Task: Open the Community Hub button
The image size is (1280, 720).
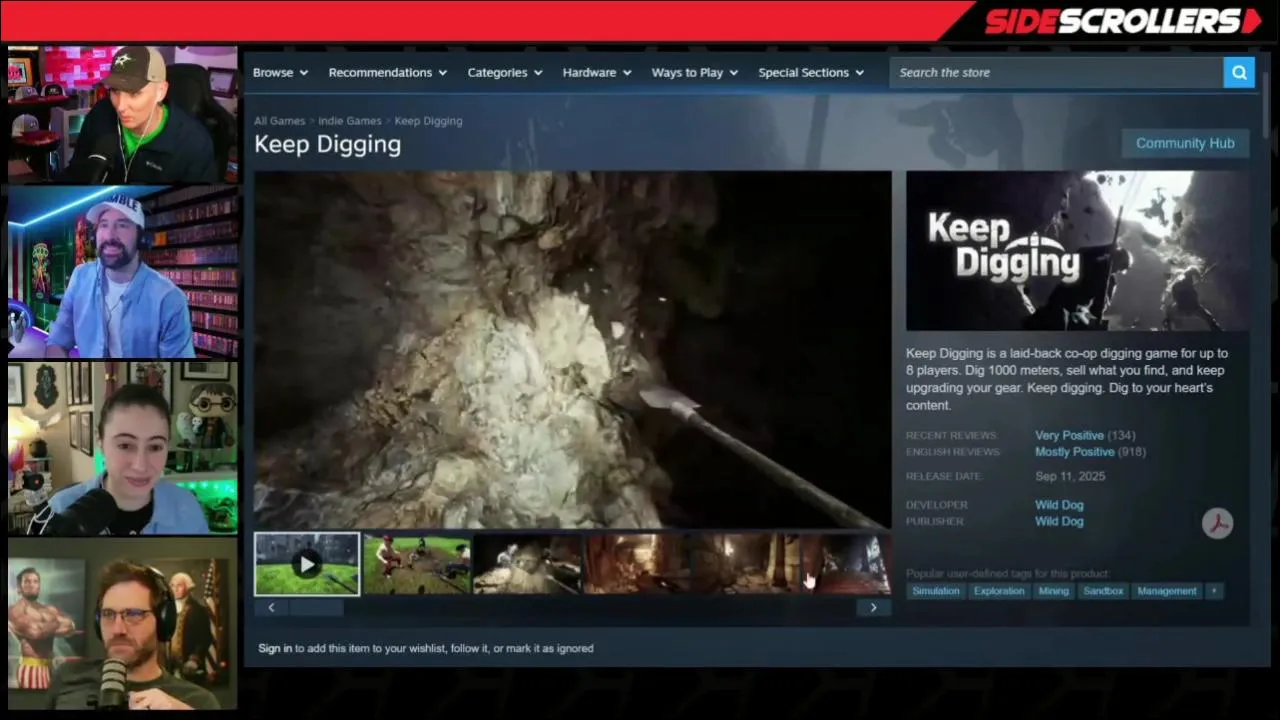Action: (x=1185, y=143)
